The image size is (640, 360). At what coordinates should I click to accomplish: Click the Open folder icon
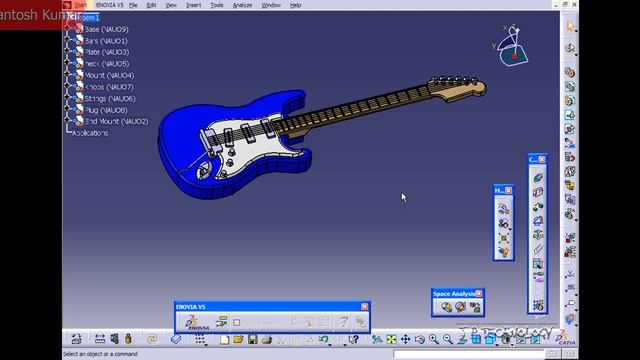tap(238, 340)
